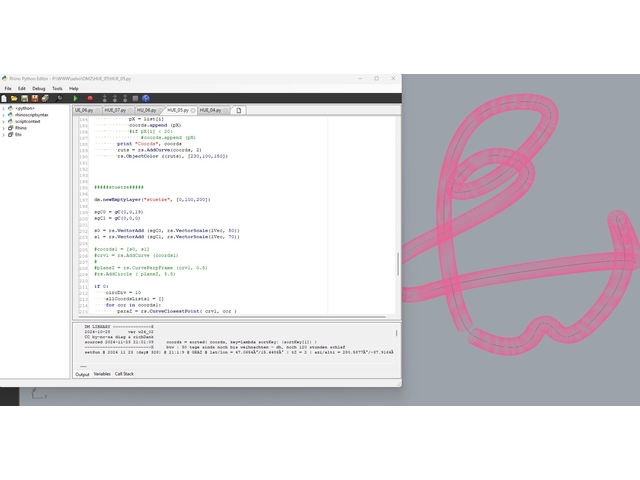Expand the scriptcontext tree node
Image resolution: width=640 pixels, height=480 pixels.
[x=4, y=122]
